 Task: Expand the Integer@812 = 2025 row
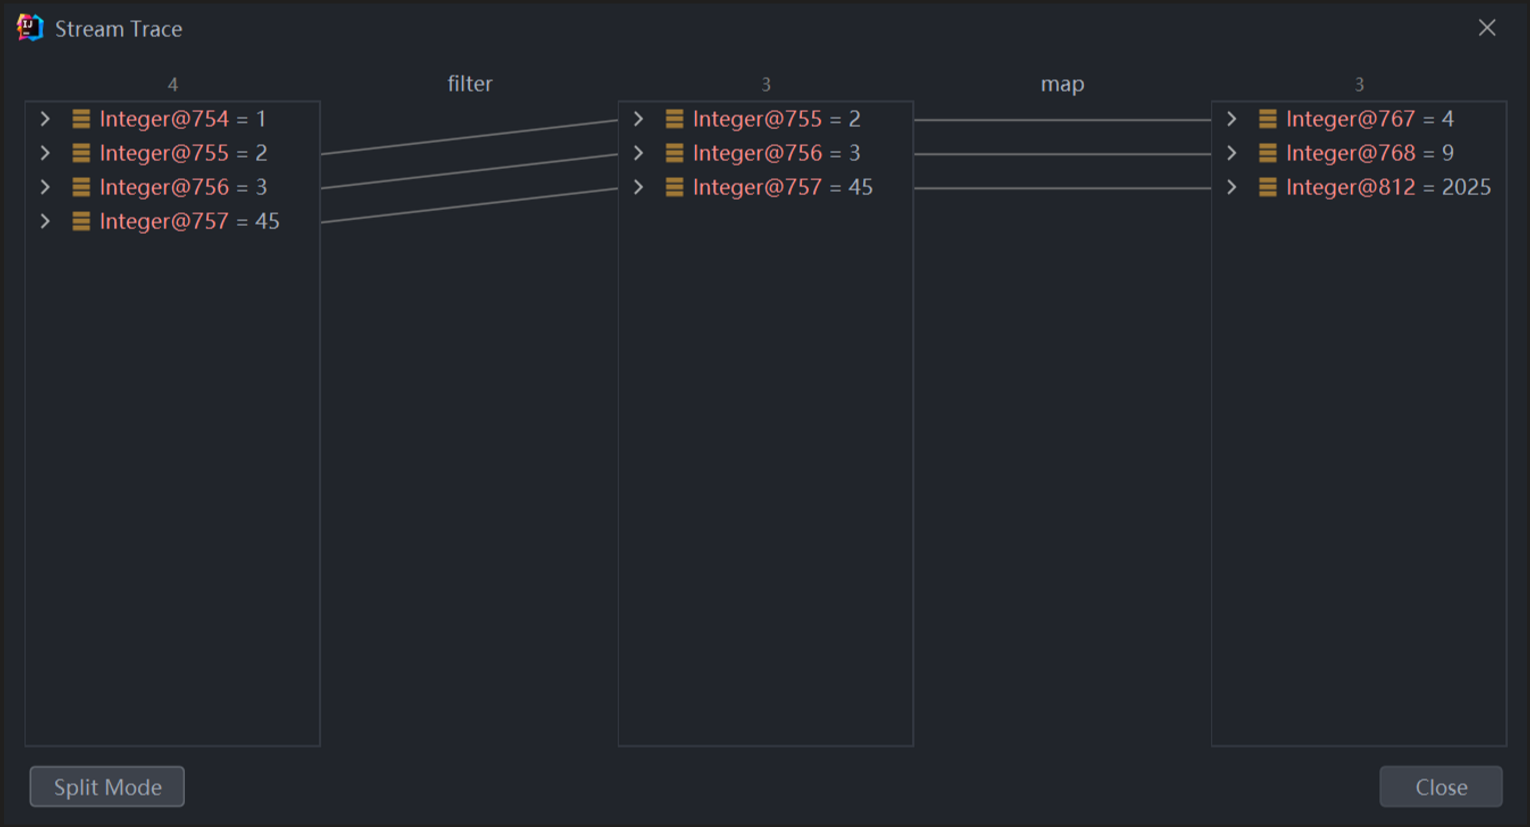pos(1231,187)
